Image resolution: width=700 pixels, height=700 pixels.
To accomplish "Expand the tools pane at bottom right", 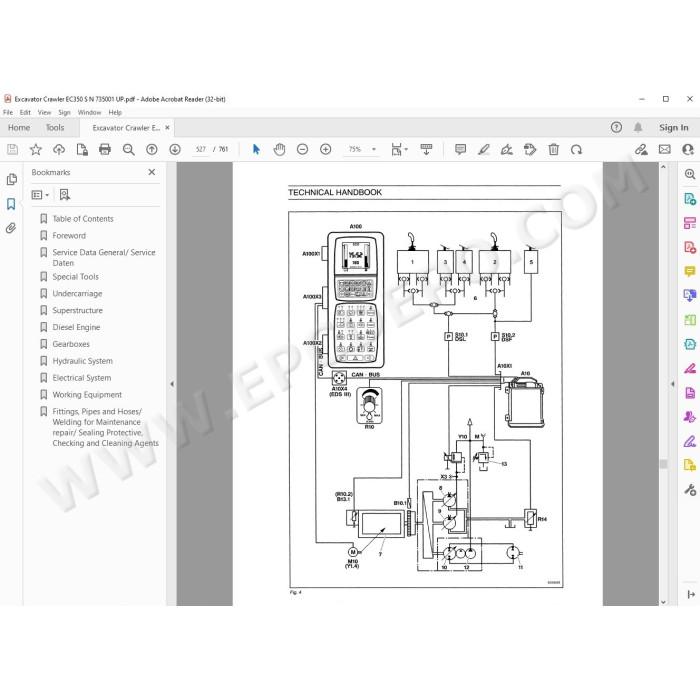I will point(691,594).
